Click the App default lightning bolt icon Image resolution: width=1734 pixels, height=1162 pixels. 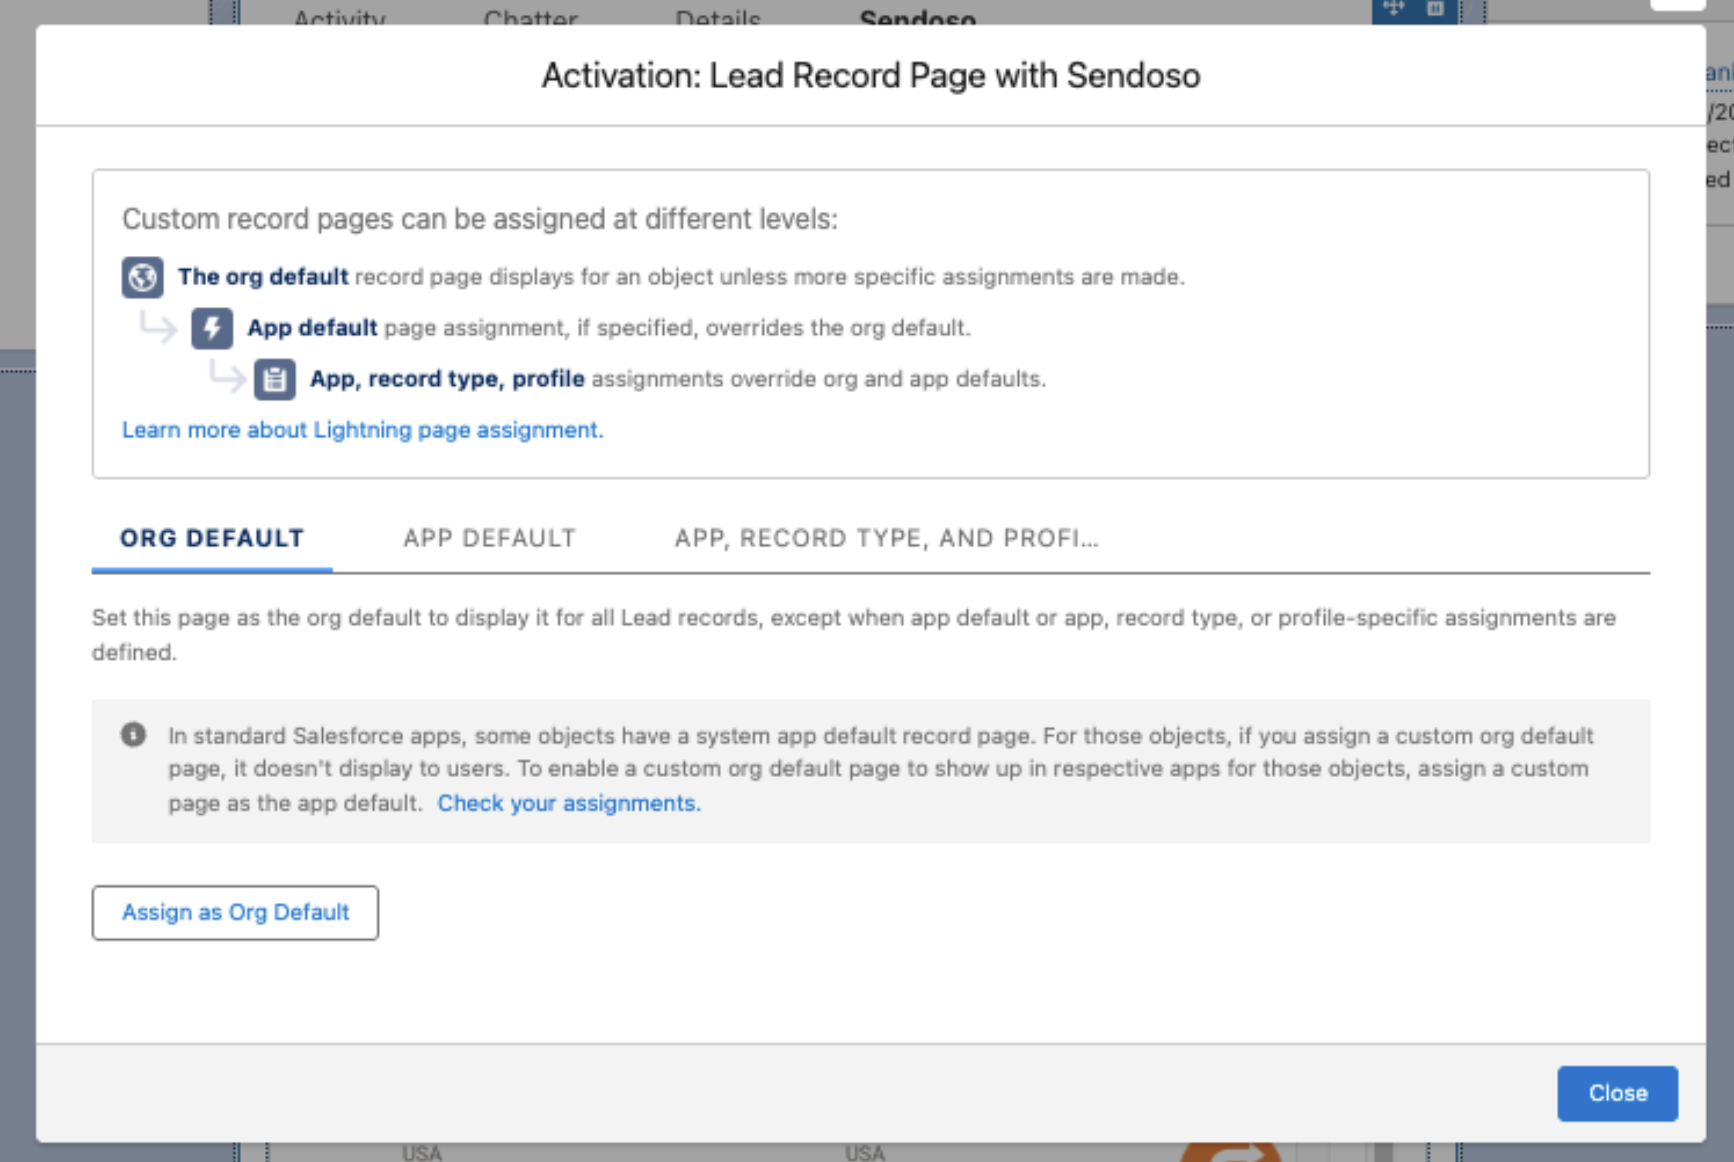point(212,328)
